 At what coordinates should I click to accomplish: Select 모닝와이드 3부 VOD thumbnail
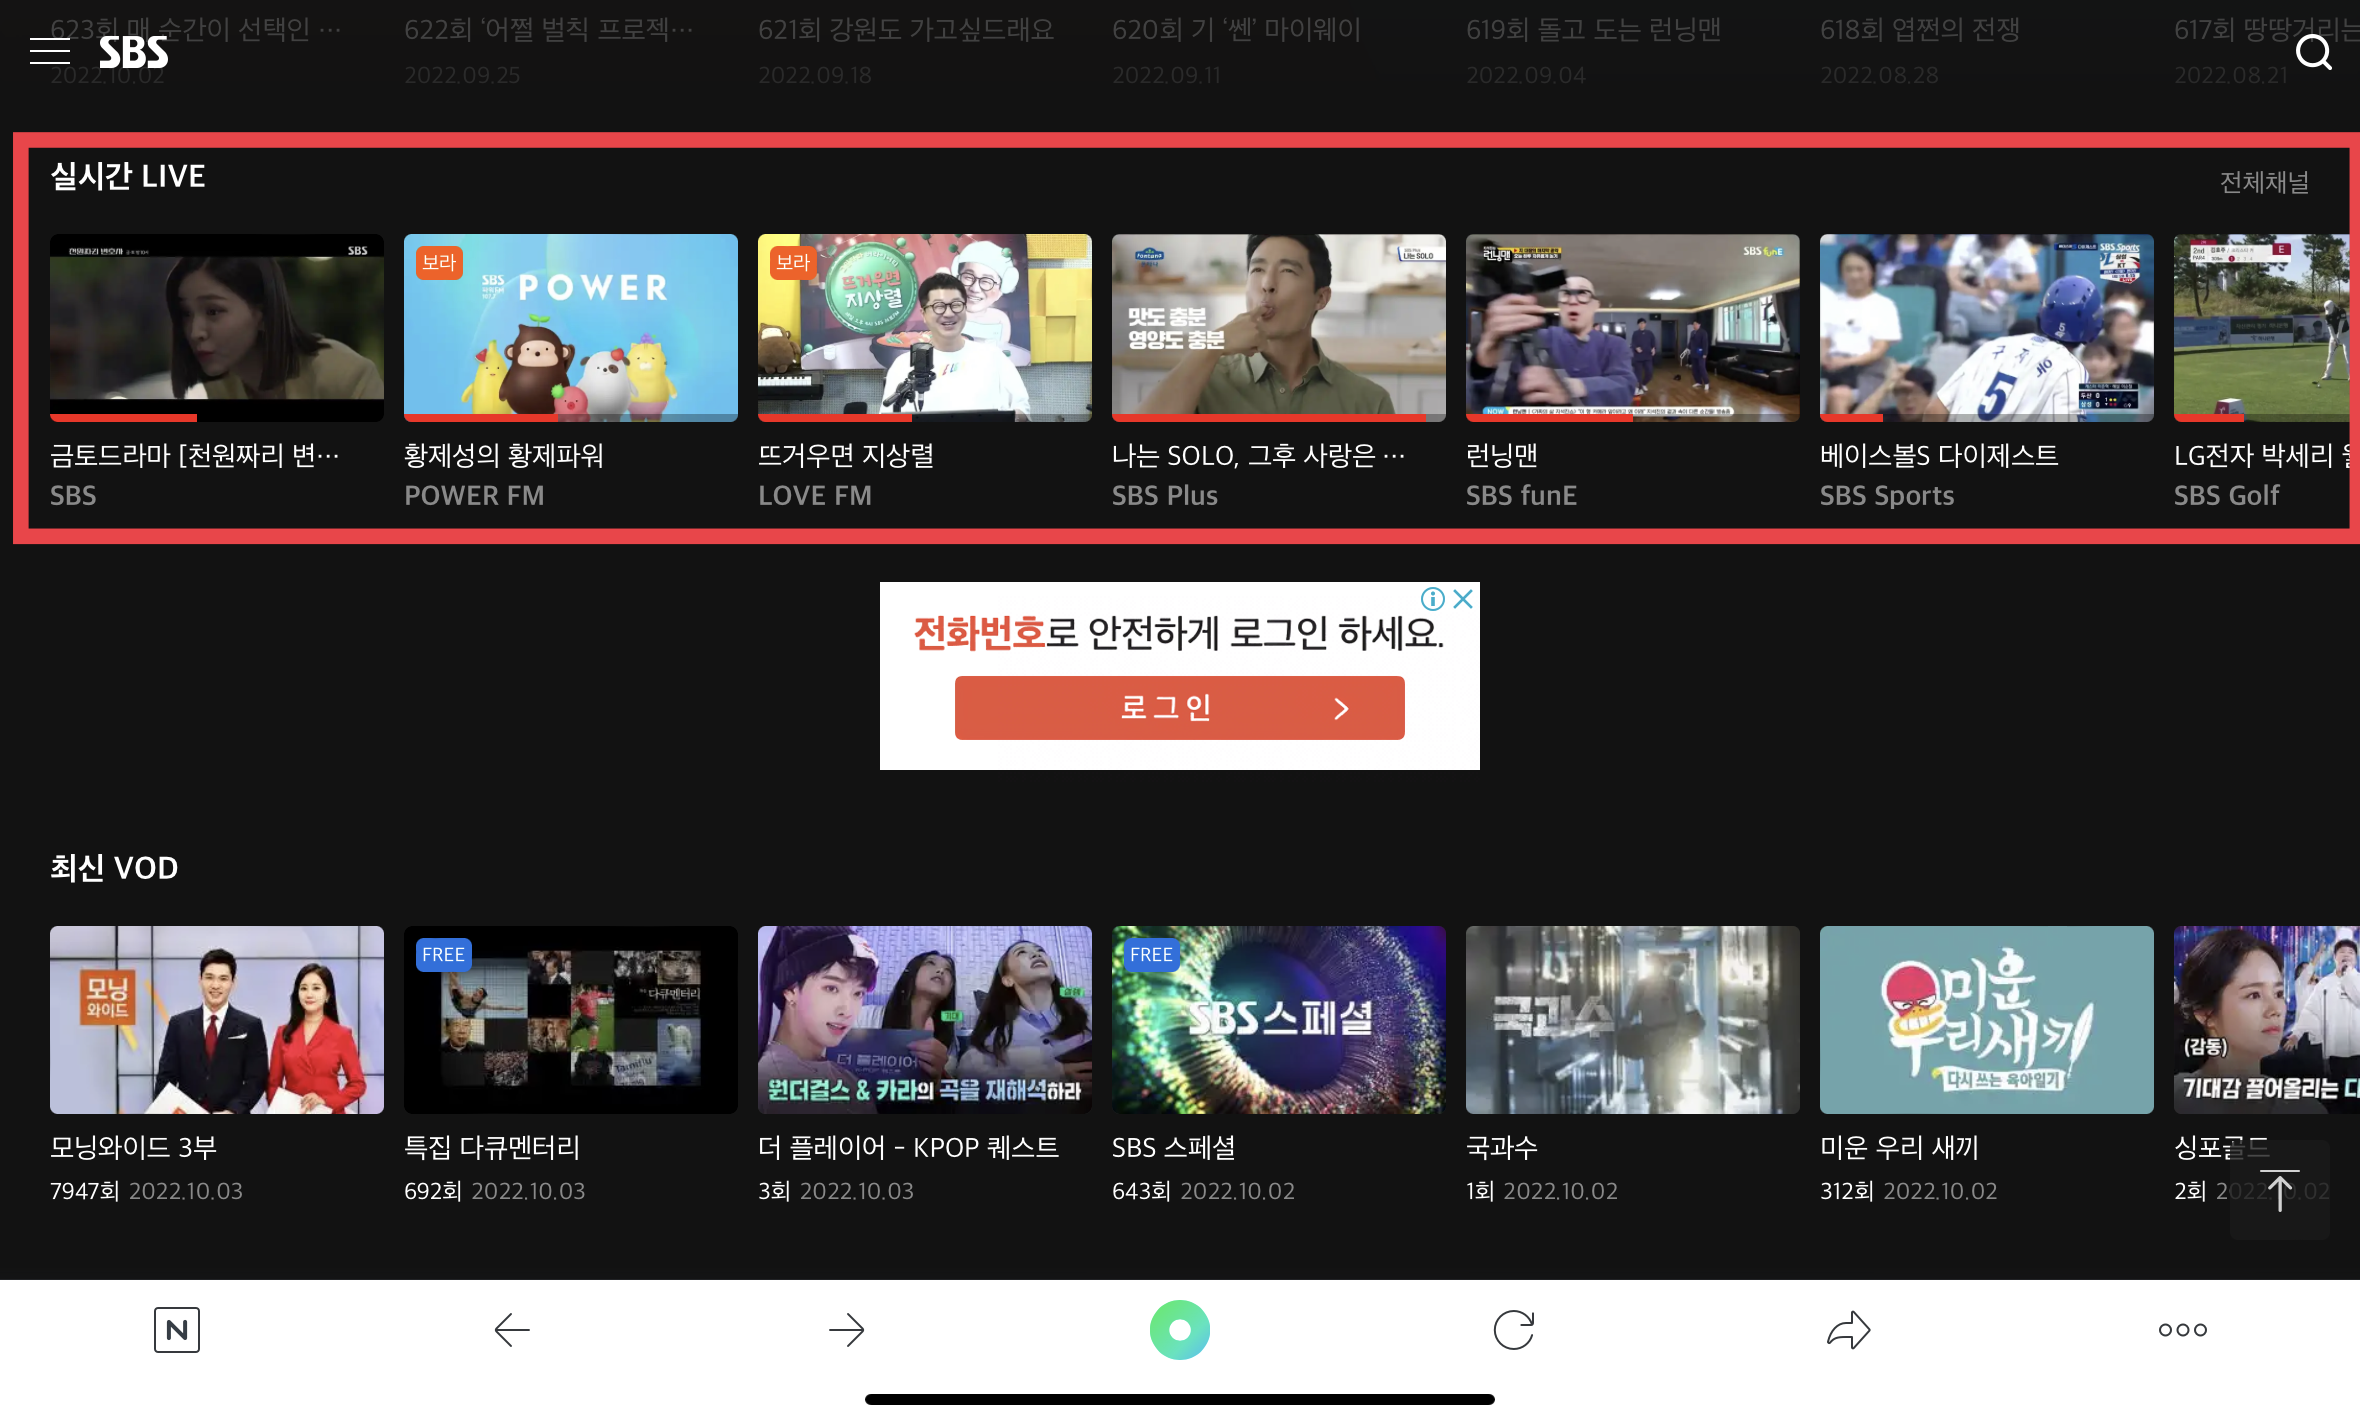(x=216, y=1020)
